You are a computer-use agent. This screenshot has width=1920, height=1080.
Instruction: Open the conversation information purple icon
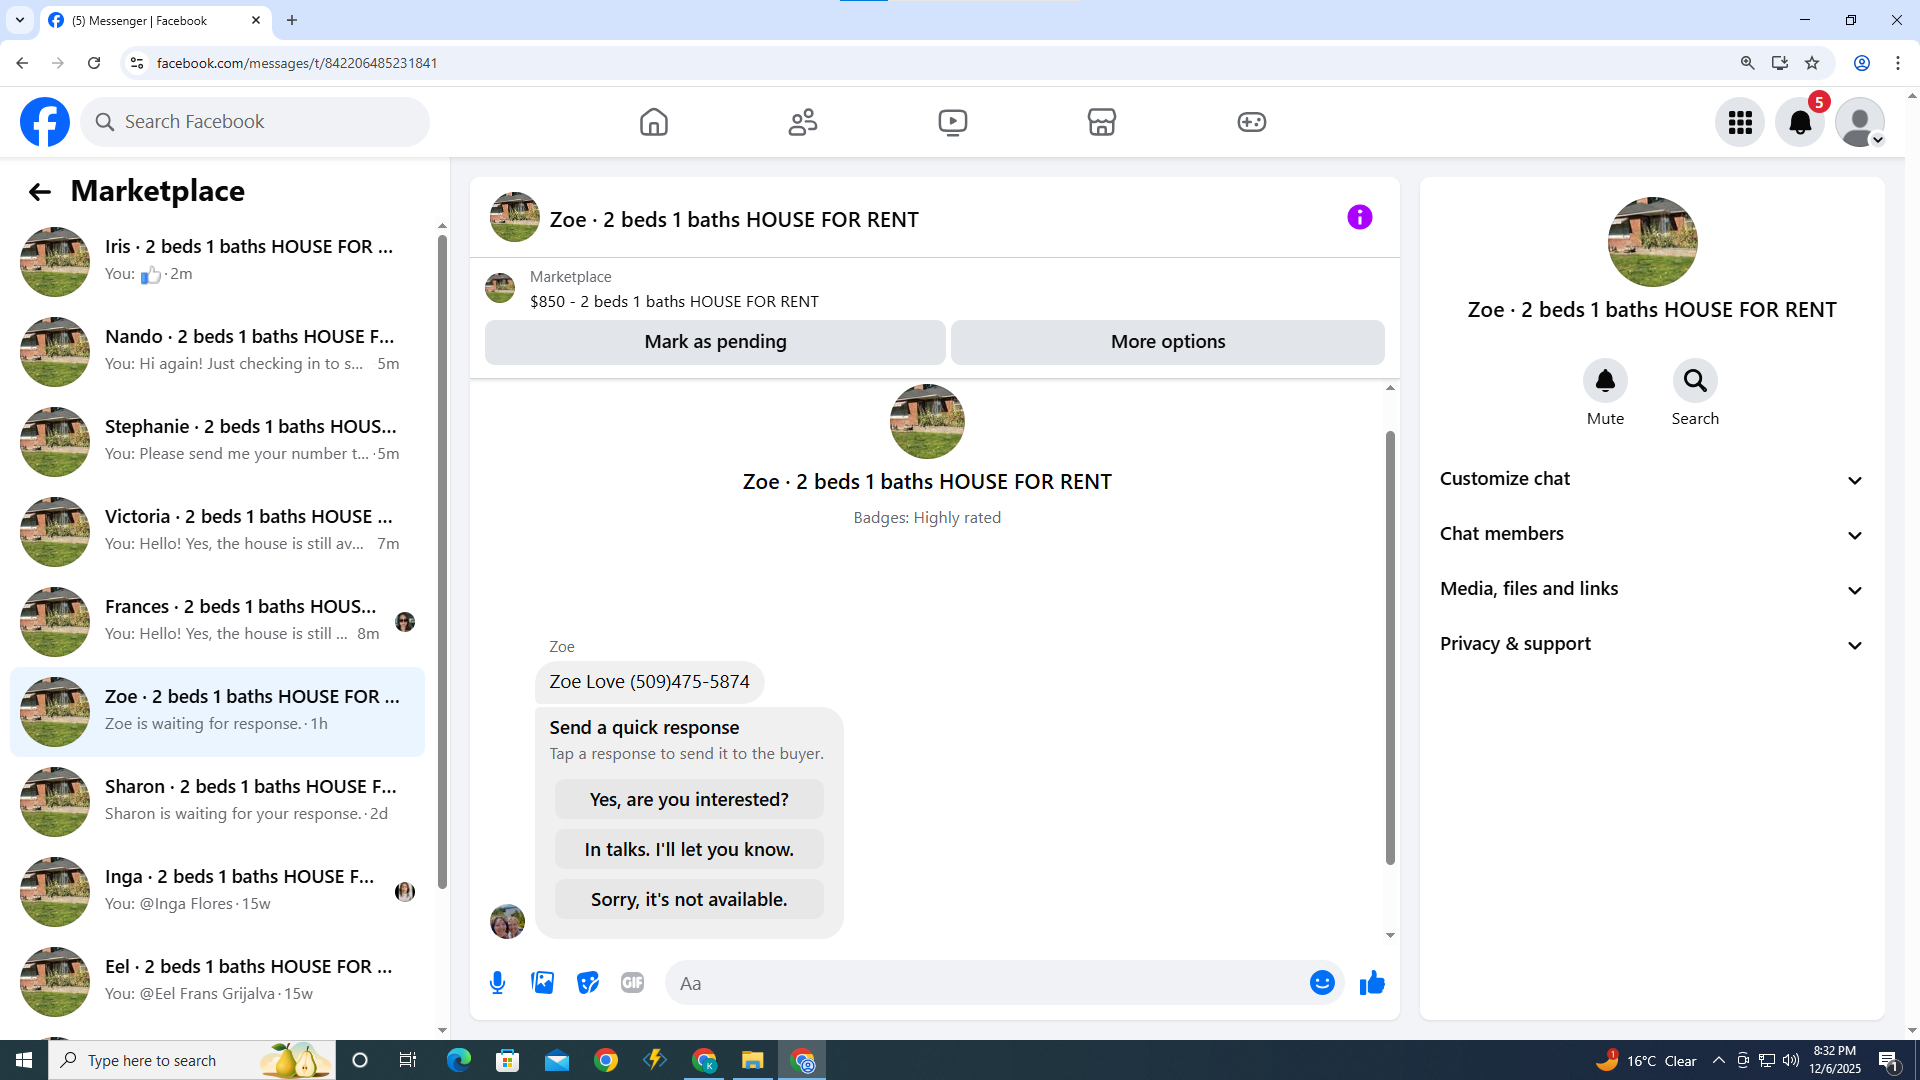[x=1359, y=217]
